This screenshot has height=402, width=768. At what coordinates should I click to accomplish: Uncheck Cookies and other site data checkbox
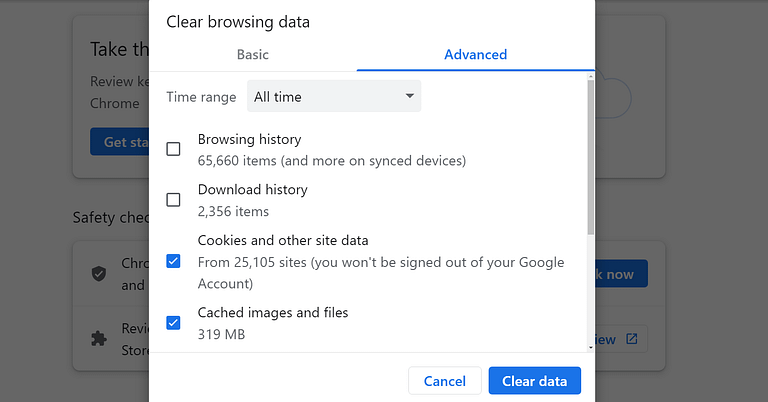tap(173, 261)
